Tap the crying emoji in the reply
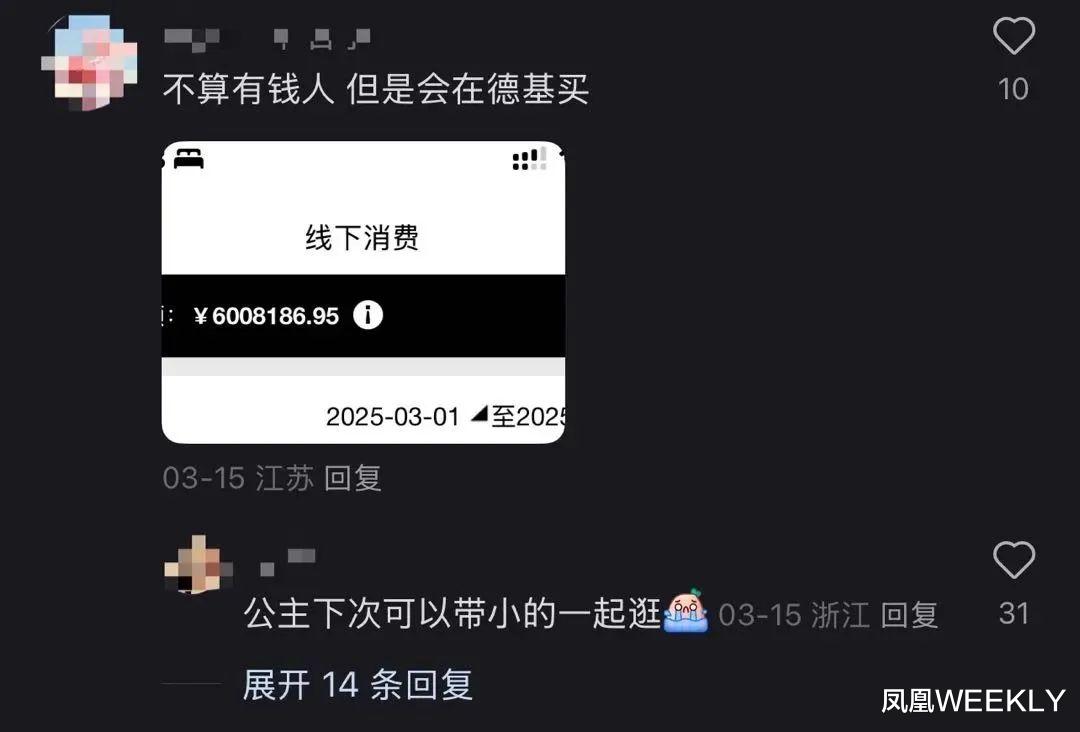Viewport: 1080px width, 732px height. [685, 611]
